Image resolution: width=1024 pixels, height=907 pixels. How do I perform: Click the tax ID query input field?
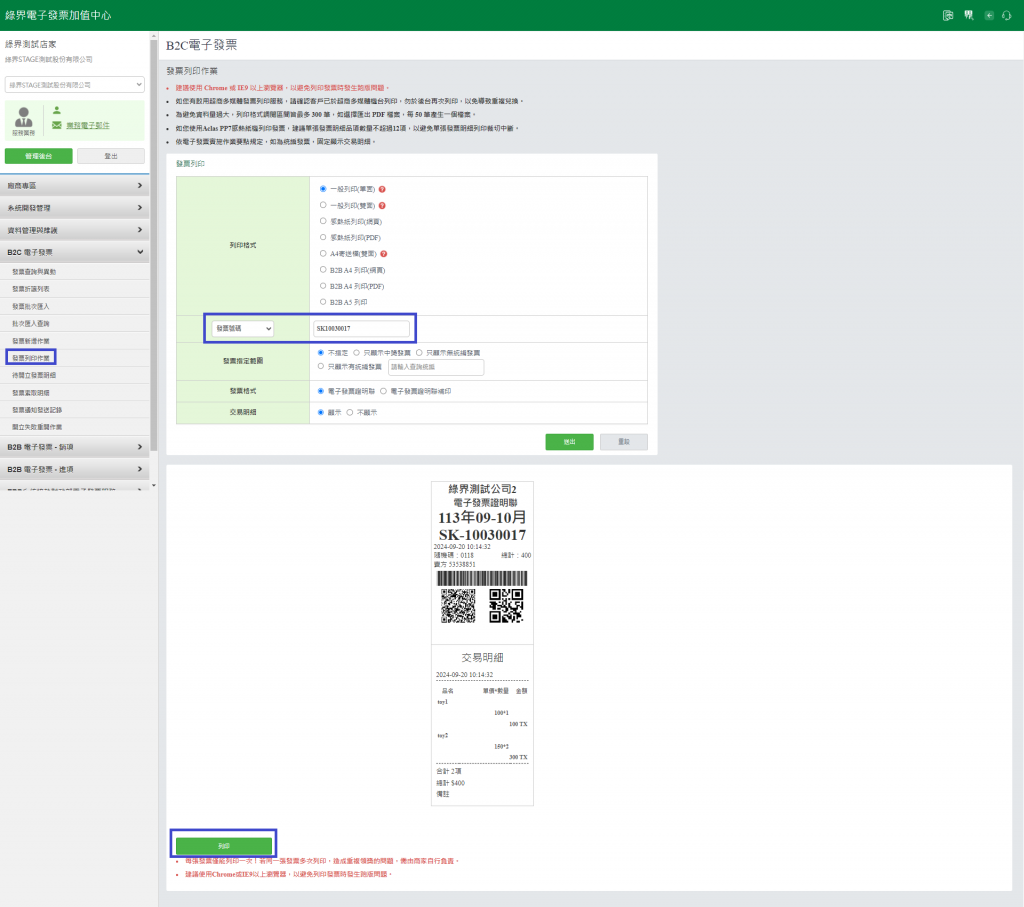click(436, 367)
